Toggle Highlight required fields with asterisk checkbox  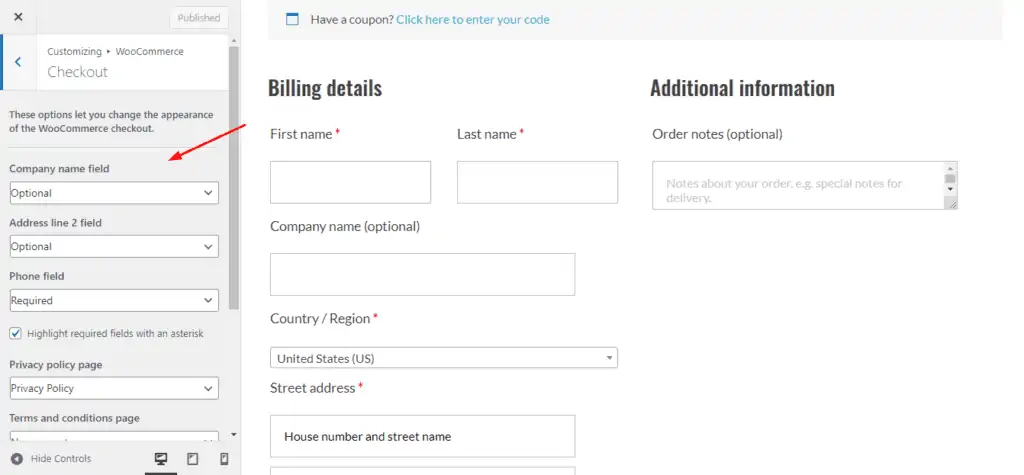(16, 333)
